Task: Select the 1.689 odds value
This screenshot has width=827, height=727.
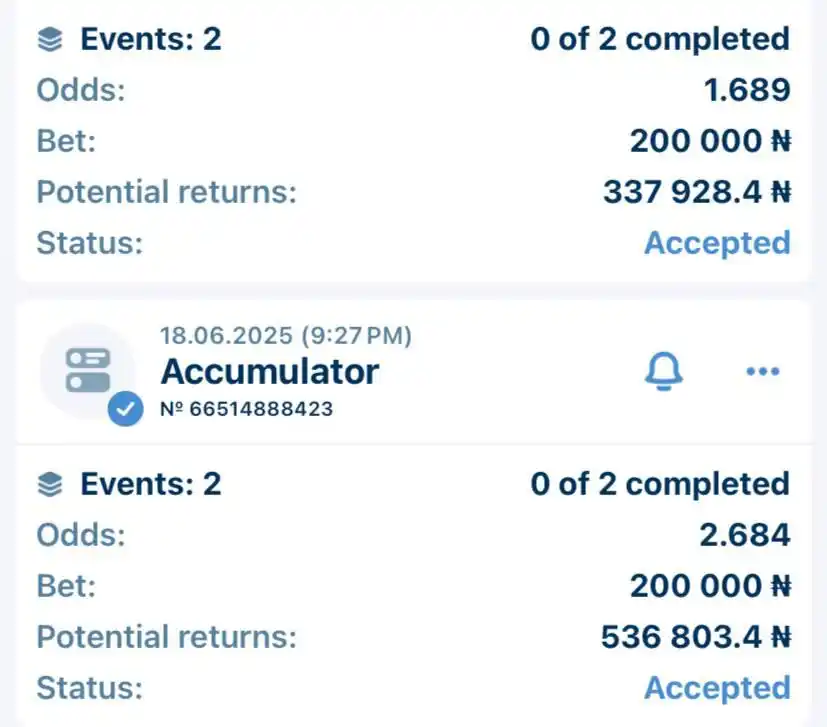Action: pos(747,90)
